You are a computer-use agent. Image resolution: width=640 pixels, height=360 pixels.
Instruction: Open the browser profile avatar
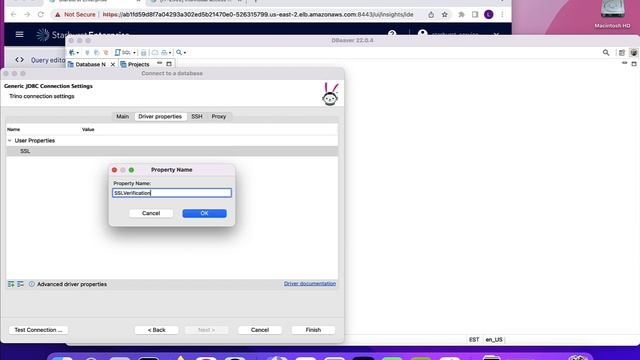489,14
